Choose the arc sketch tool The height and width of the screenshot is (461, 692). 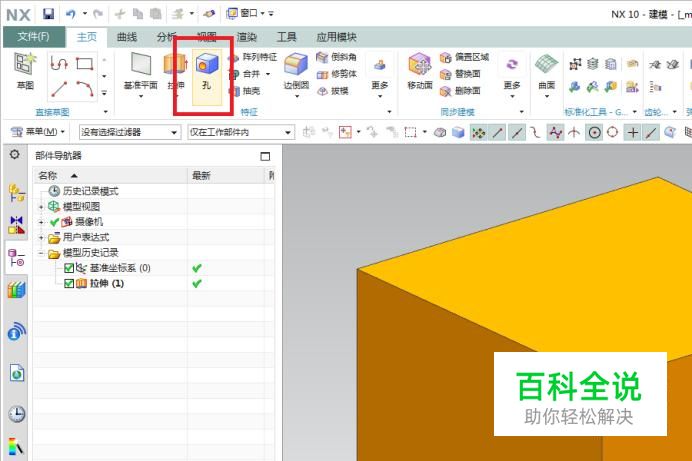click(84, 89)
